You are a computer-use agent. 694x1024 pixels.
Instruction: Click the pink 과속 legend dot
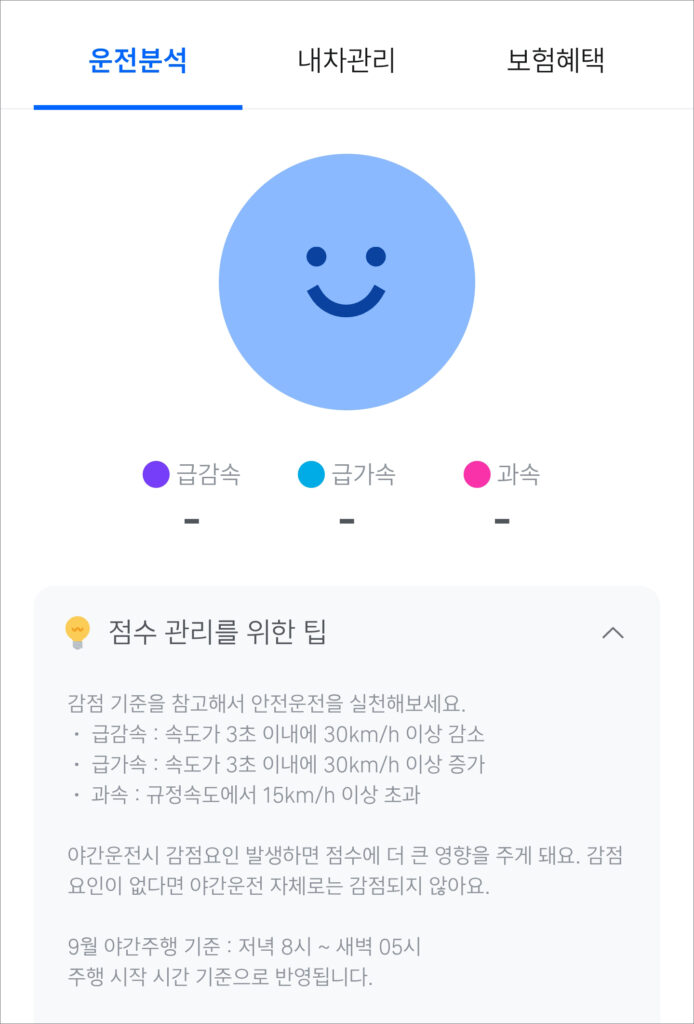click(477, 474)
